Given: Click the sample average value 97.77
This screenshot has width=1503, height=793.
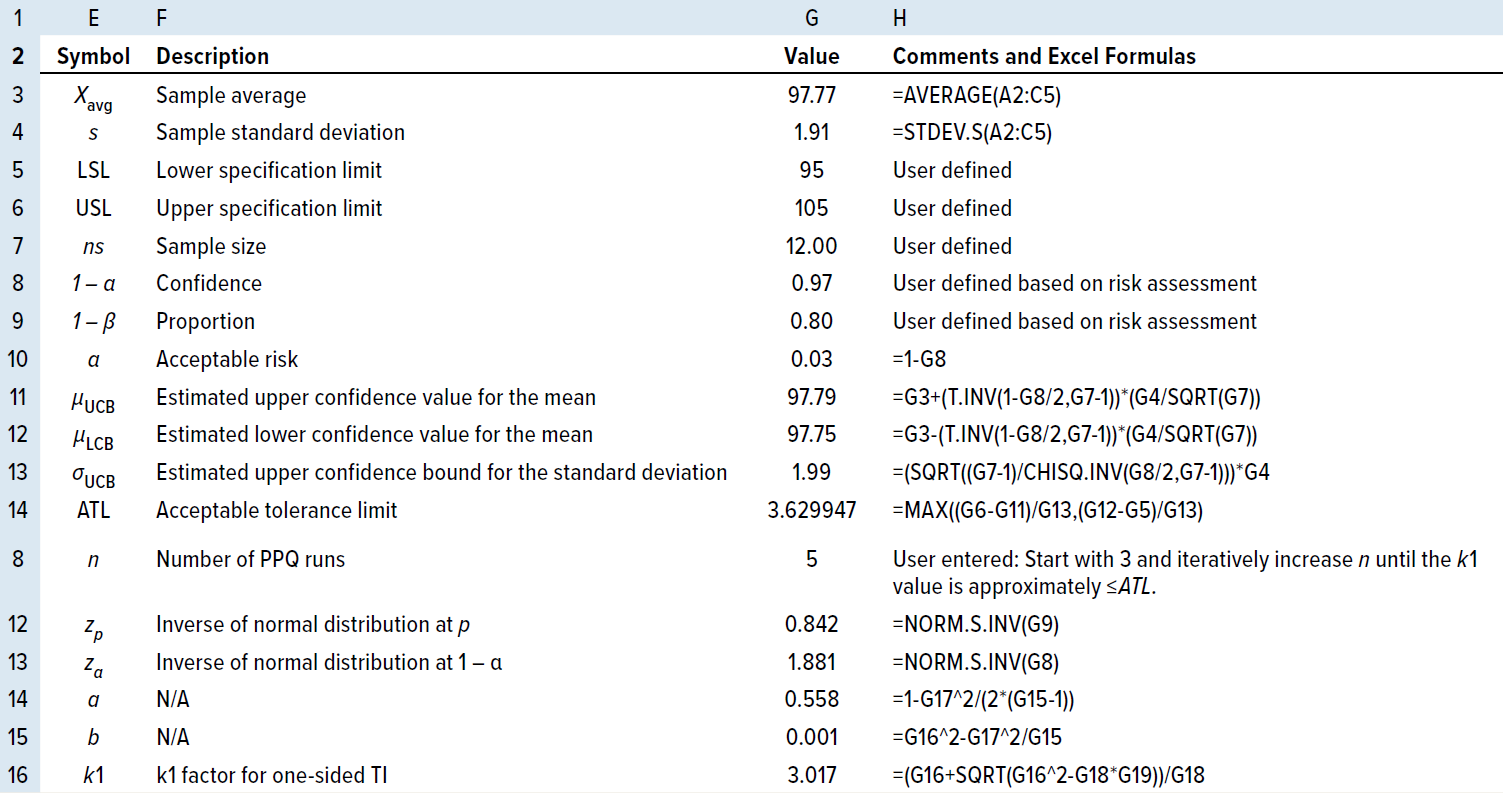Looking at the screenshot, I should pyautogui.click(x=811, y=95).
